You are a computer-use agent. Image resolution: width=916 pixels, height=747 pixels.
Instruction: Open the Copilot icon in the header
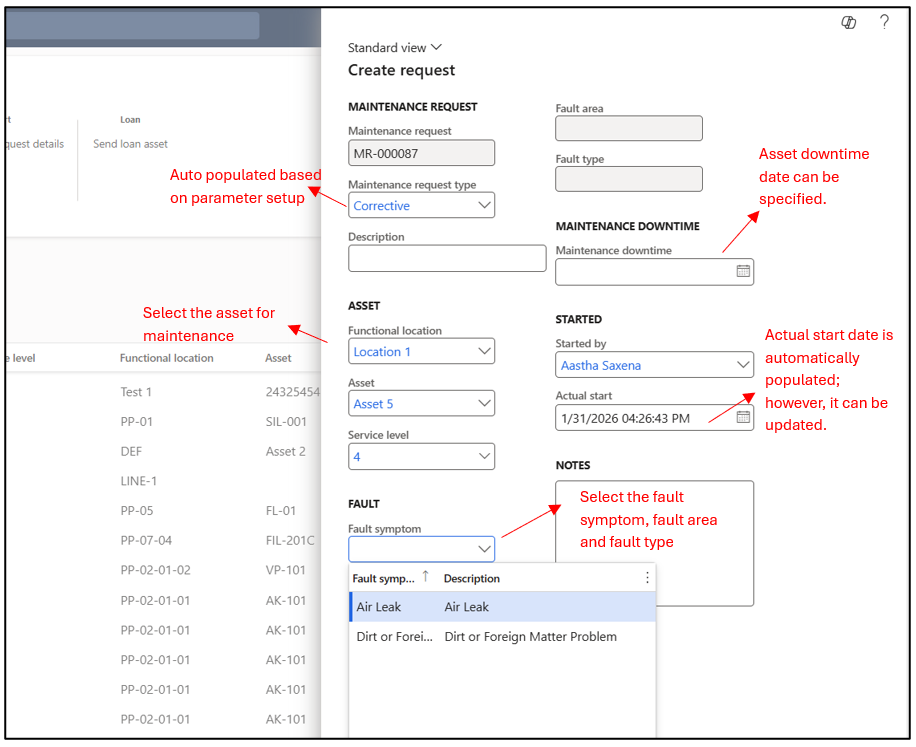pyautogui.click(x=849, y=23)
